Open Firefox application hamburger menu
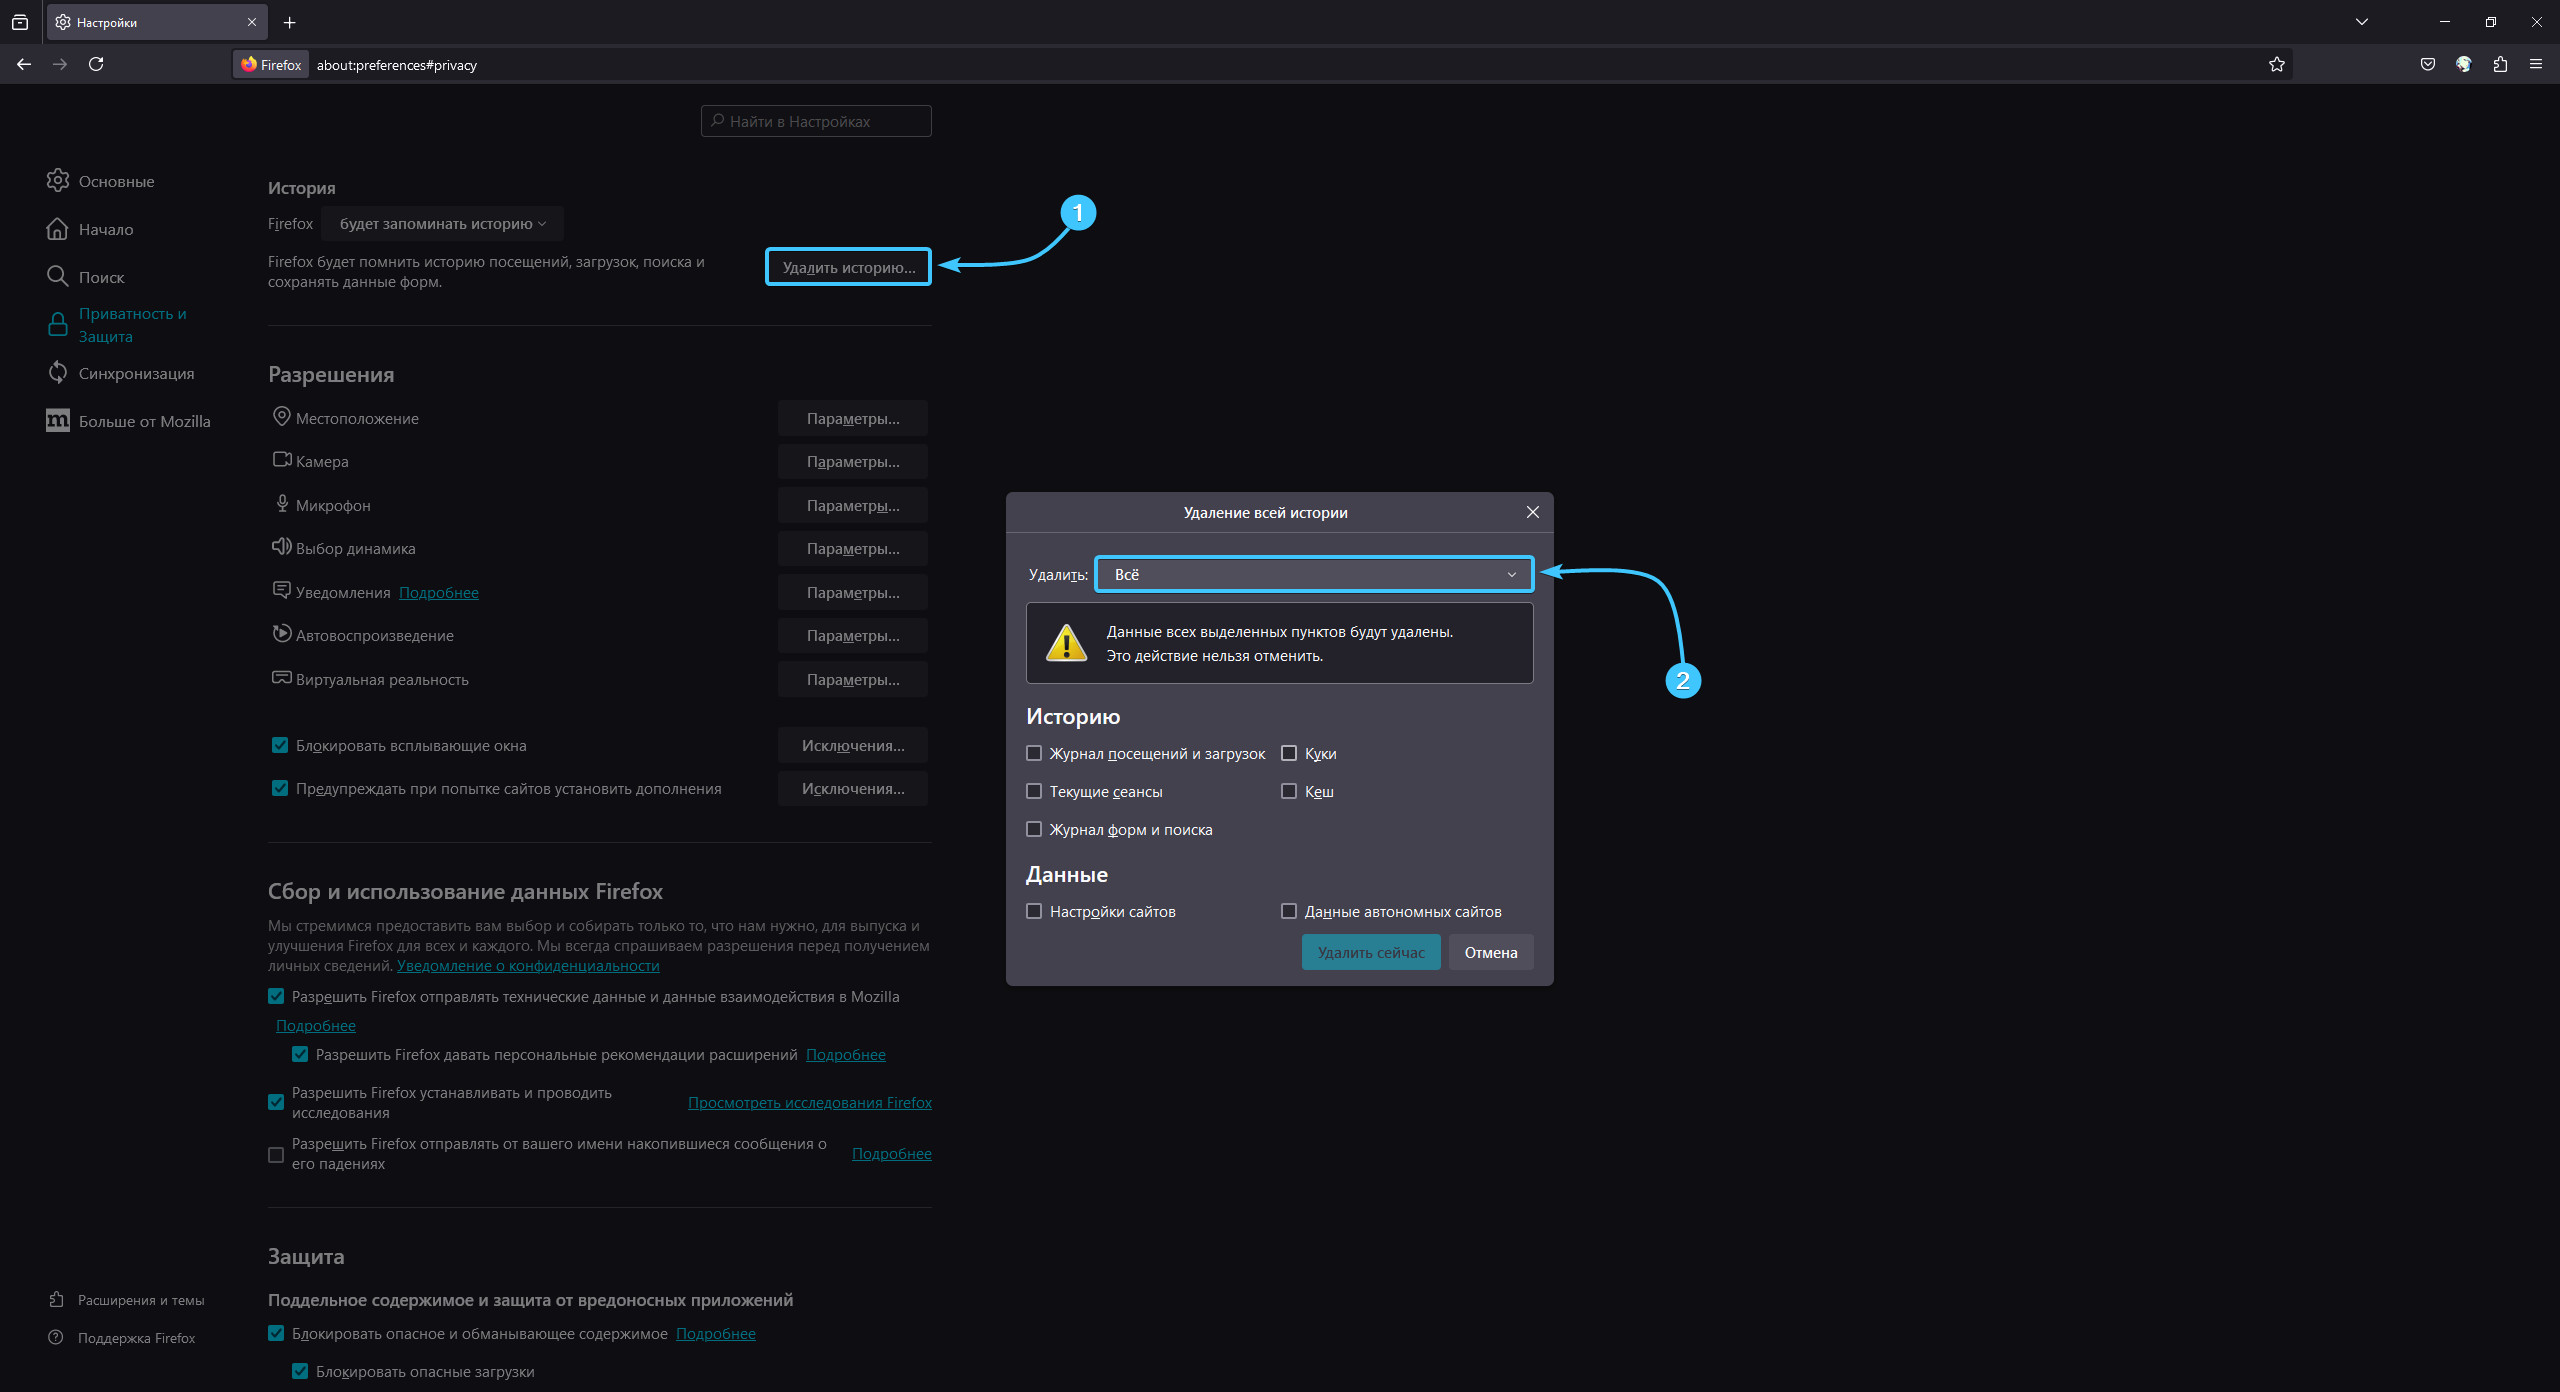 [2536, 64]
